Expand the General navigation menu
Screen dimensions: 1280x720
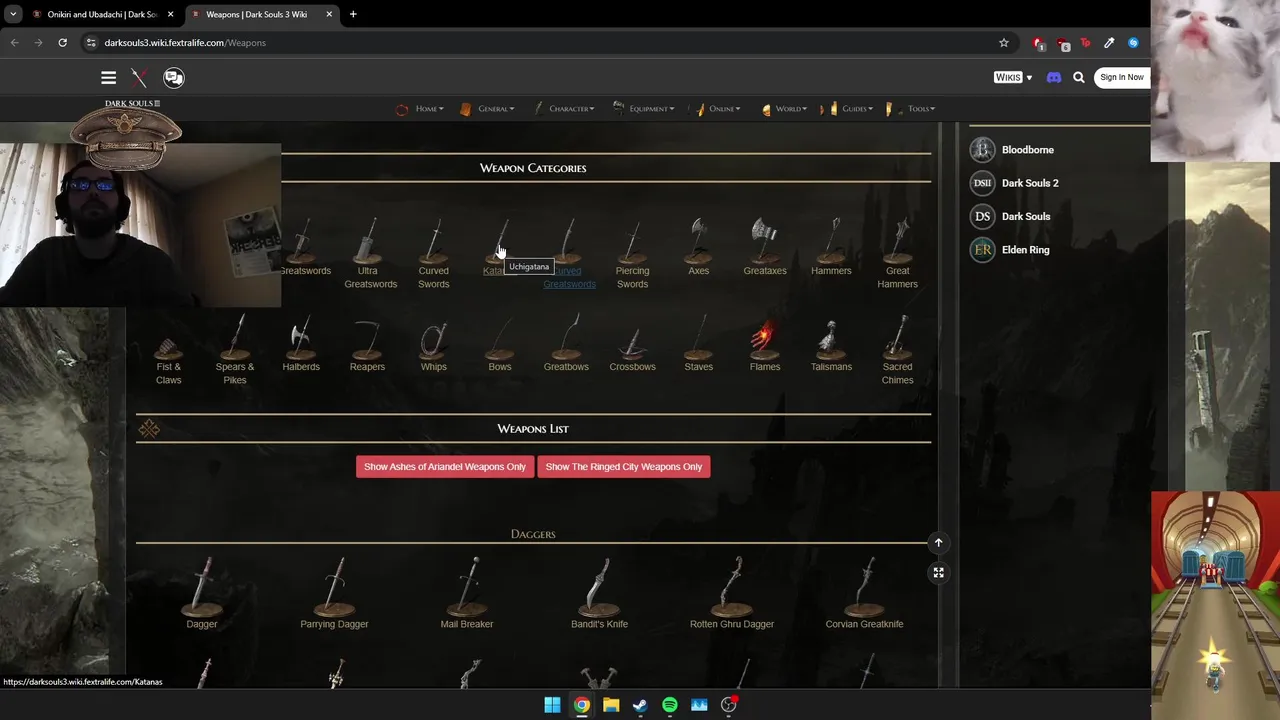(x=487, y=109)
